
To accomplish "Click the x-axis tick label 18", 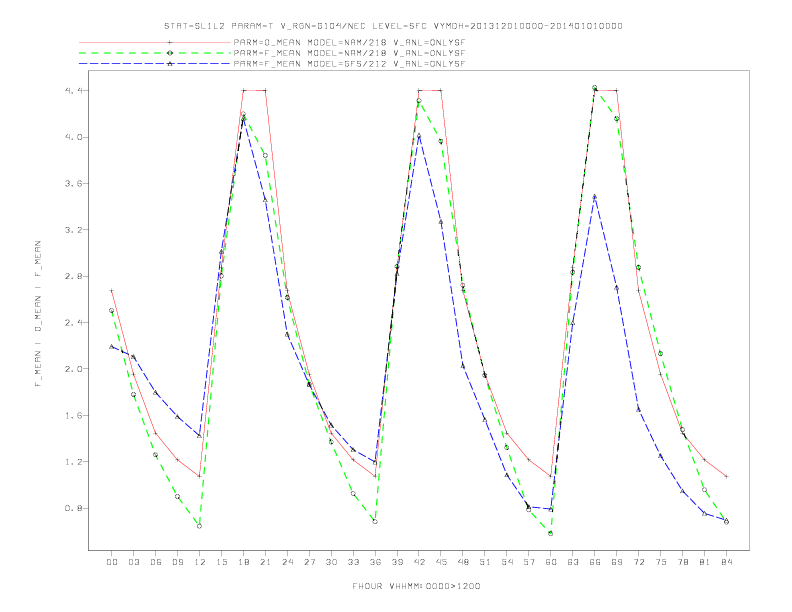I will click(243, 562).
